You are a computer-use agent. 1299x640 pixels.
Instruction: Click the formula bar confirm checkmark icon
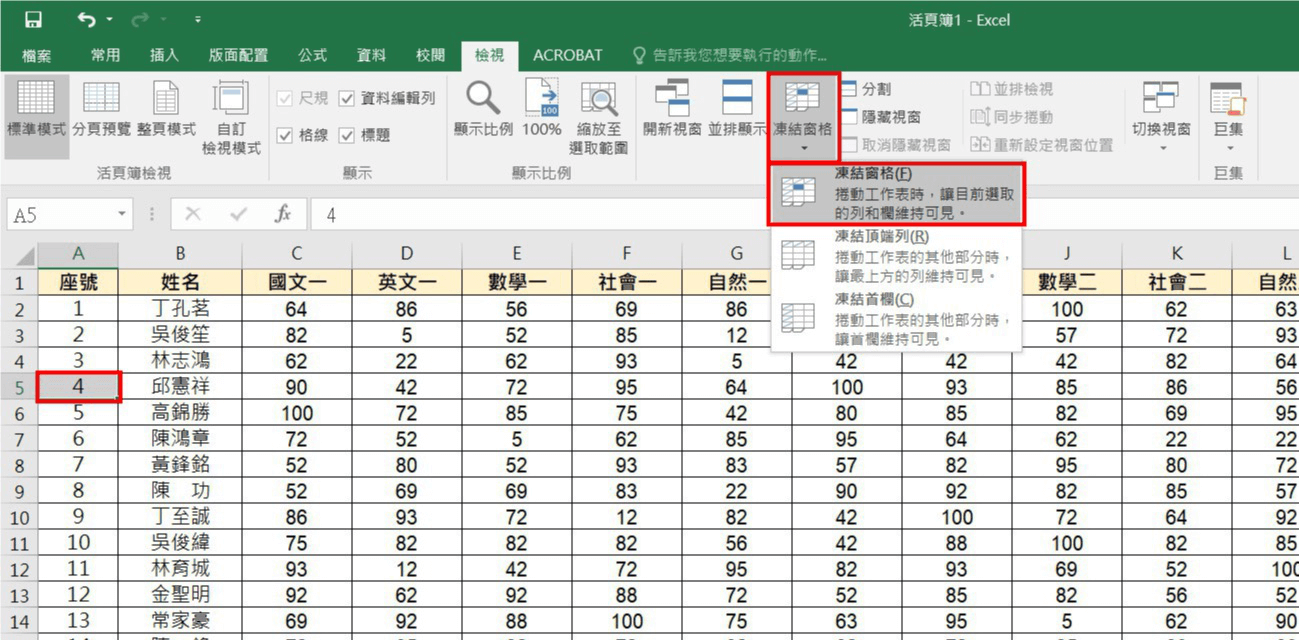click(238, 214)
